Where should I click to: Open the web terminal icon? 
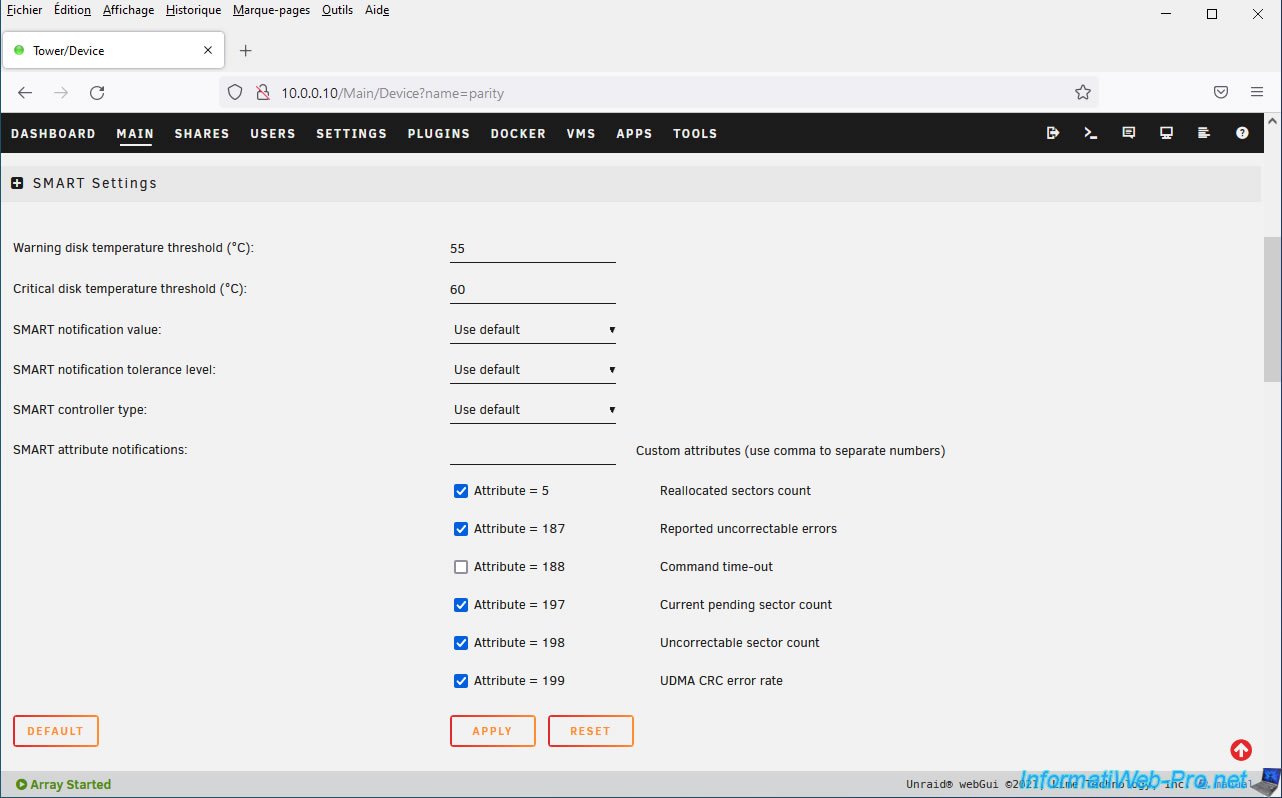coord(1091,133)
